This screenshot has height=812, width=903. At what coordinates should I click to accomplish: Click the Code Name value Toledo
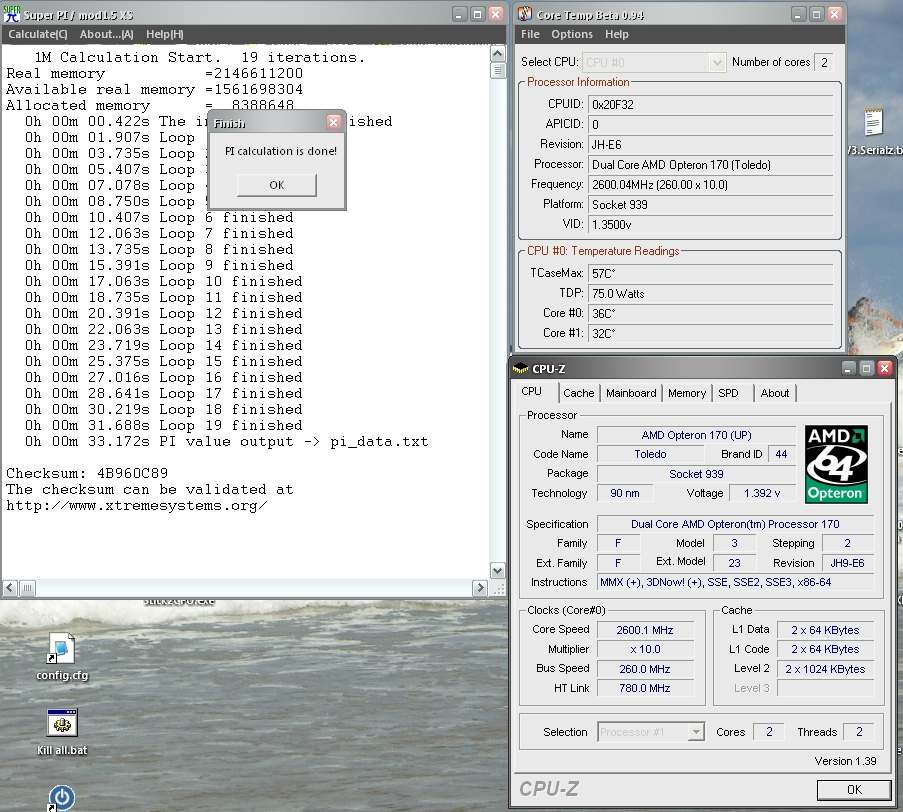(x=650, y=454)
